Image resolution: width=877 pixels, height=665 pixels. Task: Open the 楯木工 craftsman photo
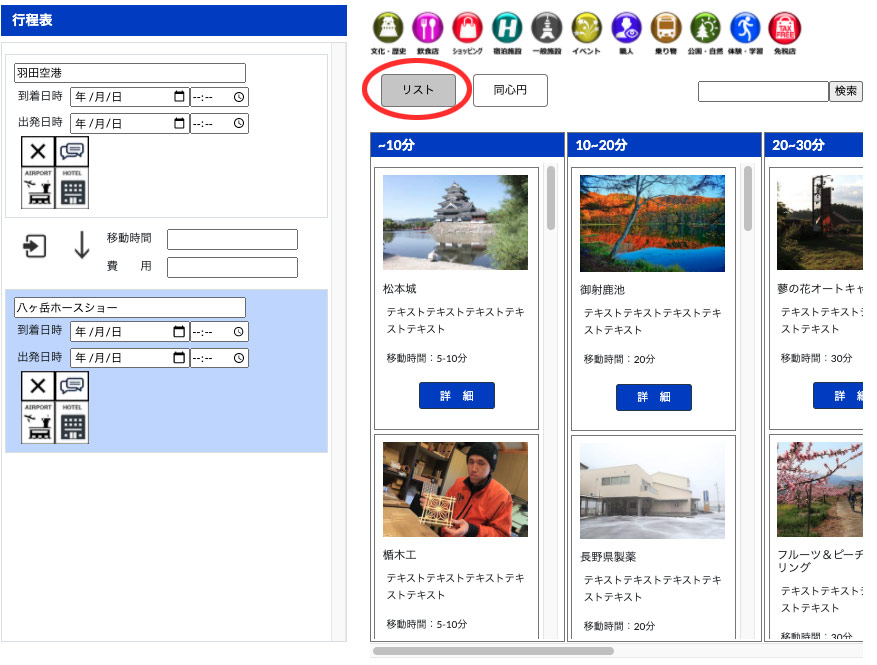(455, 489)
